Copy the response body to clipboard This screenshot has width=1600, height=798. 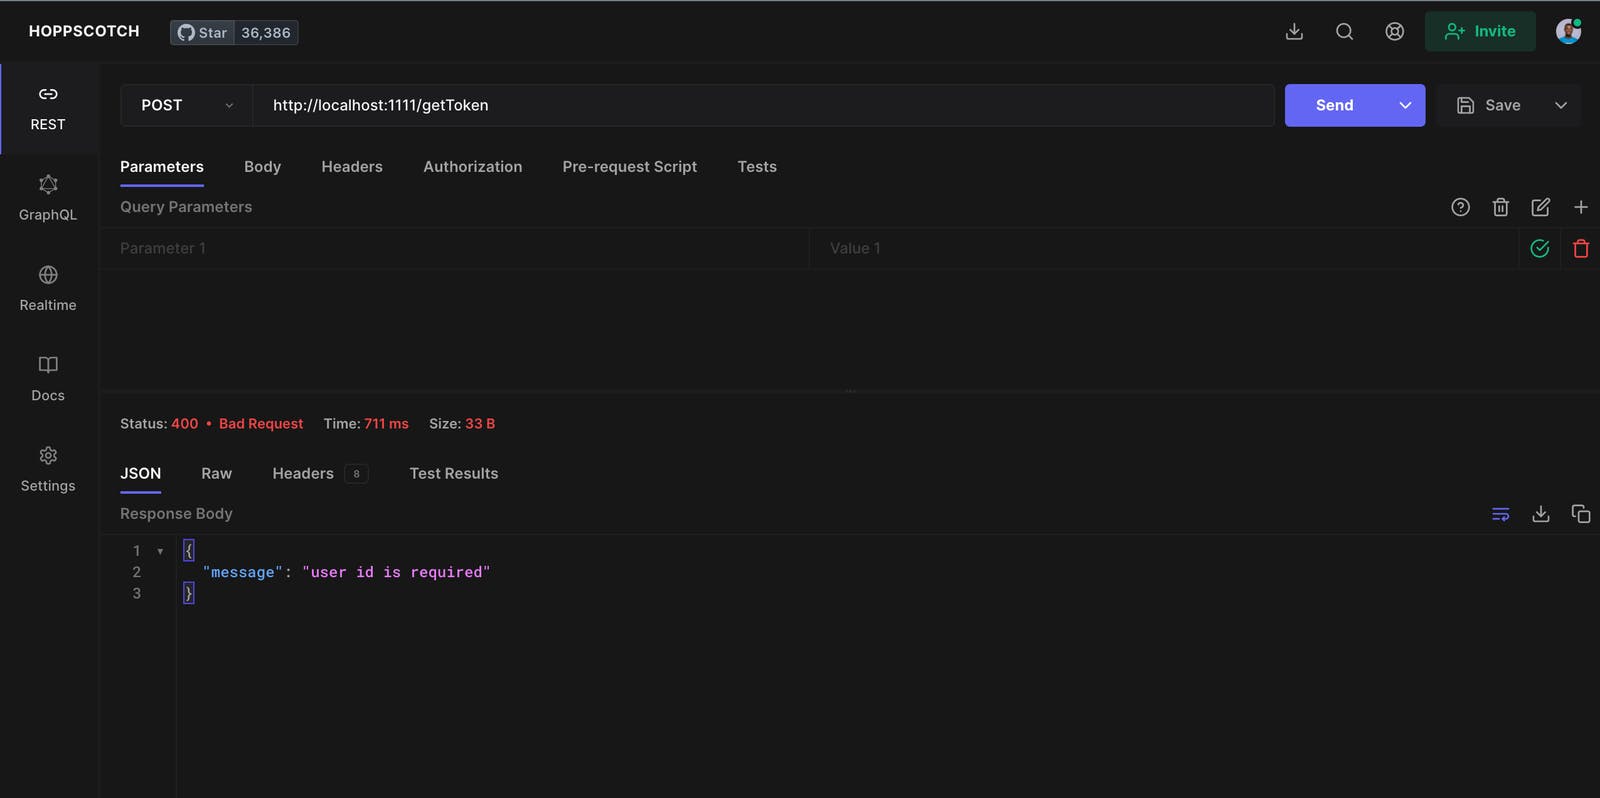pos(1580,514)
